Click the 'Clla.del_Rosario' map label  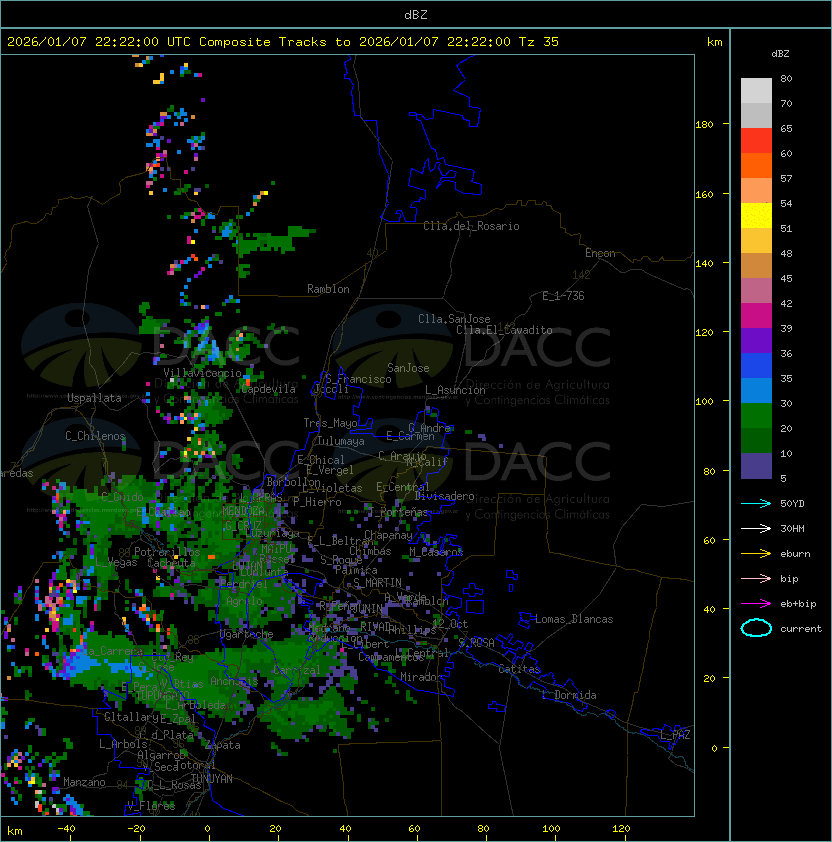[471, 226]
